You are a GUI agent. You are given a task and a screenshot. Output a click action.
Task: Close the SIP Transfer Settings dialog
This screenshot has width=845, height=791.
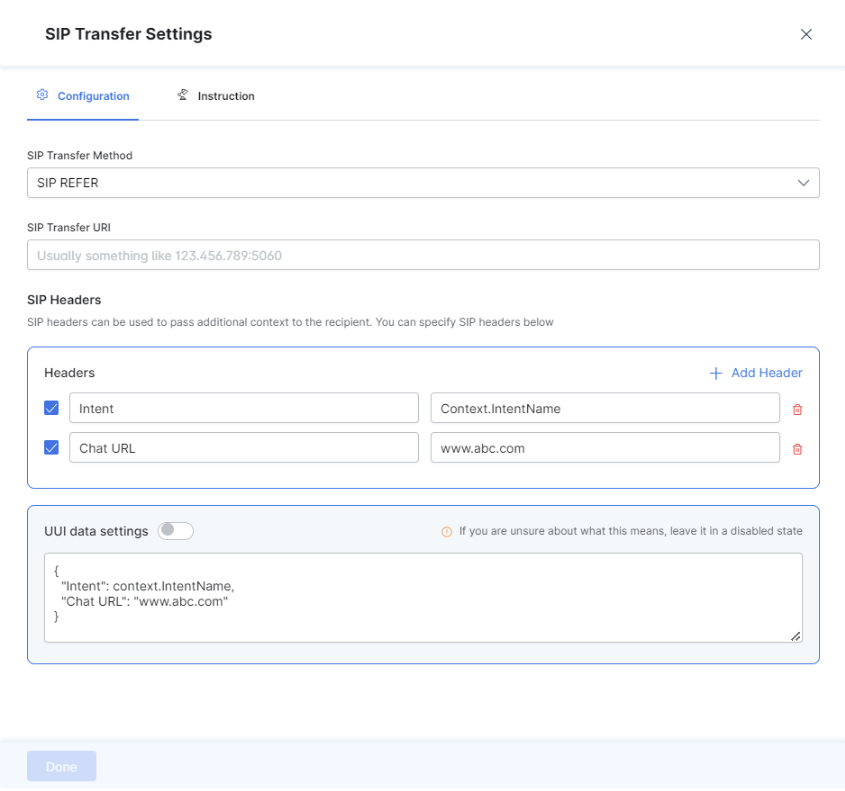806,34
